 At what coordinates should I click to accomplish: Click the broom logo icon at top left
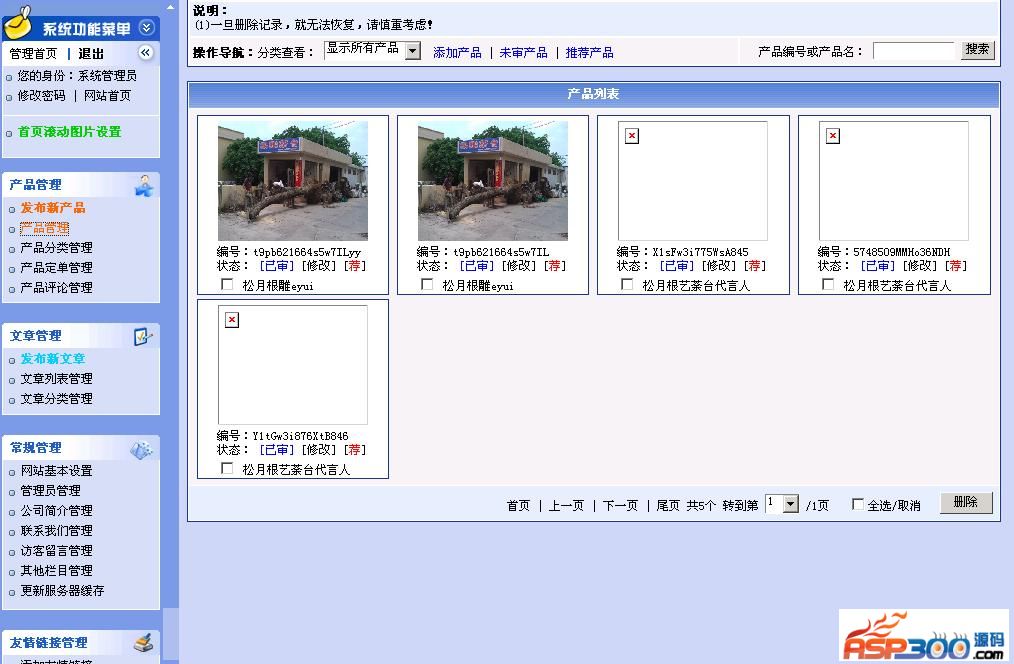coord(17,23)
